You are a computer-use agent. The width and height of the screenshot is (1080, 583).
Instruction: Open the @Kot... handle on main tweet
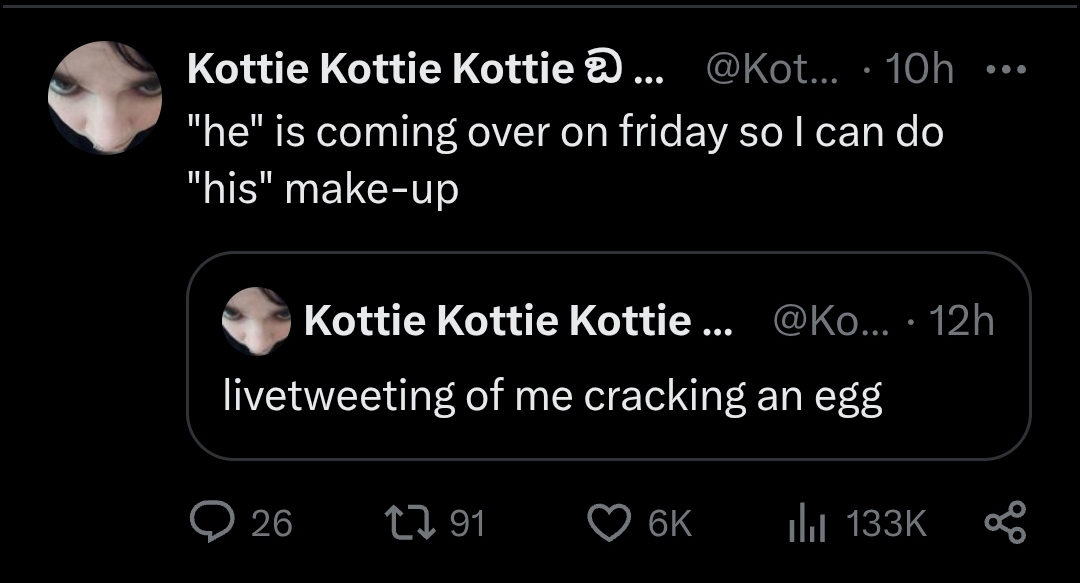point(758,69)
